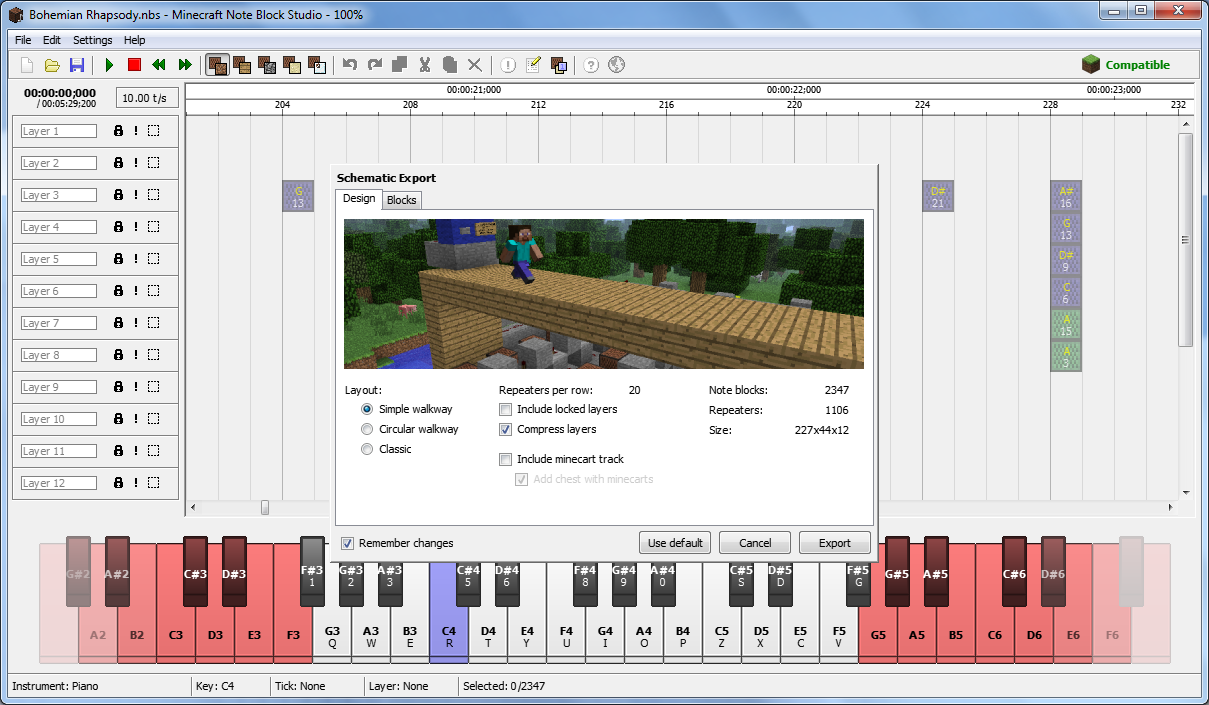This screenshot has width=1209, height=705.
Task: Click the New song icon
Action: pos(27,65)
